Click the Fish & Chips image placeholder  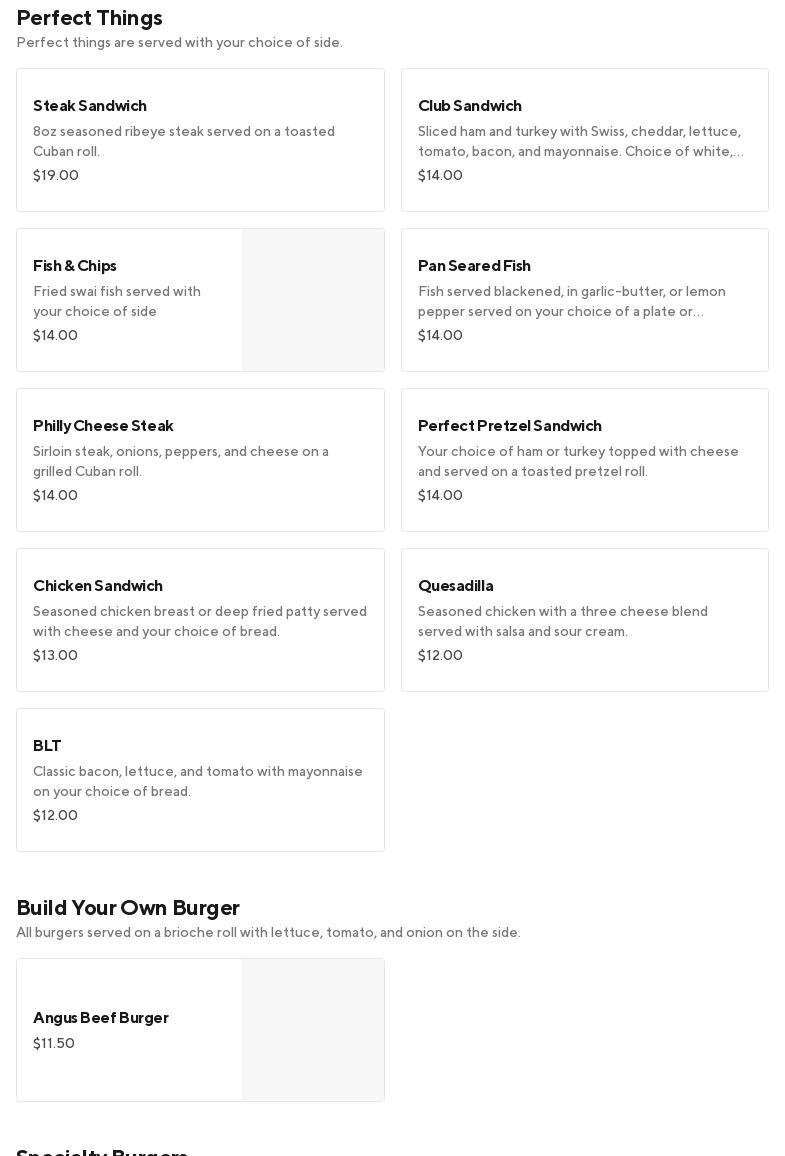[313, 300]
